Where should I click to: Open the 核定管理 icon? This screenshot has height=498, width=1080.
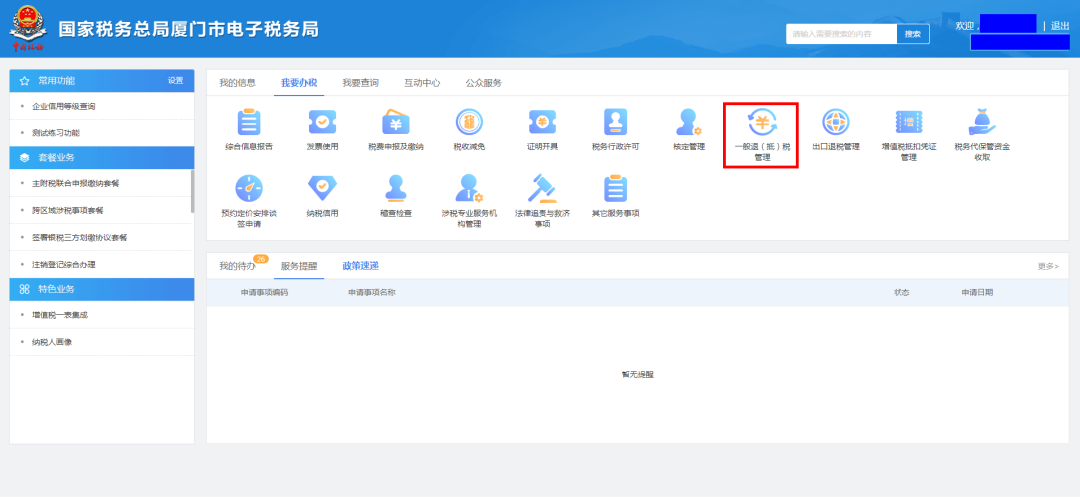[x=689, y=123]
